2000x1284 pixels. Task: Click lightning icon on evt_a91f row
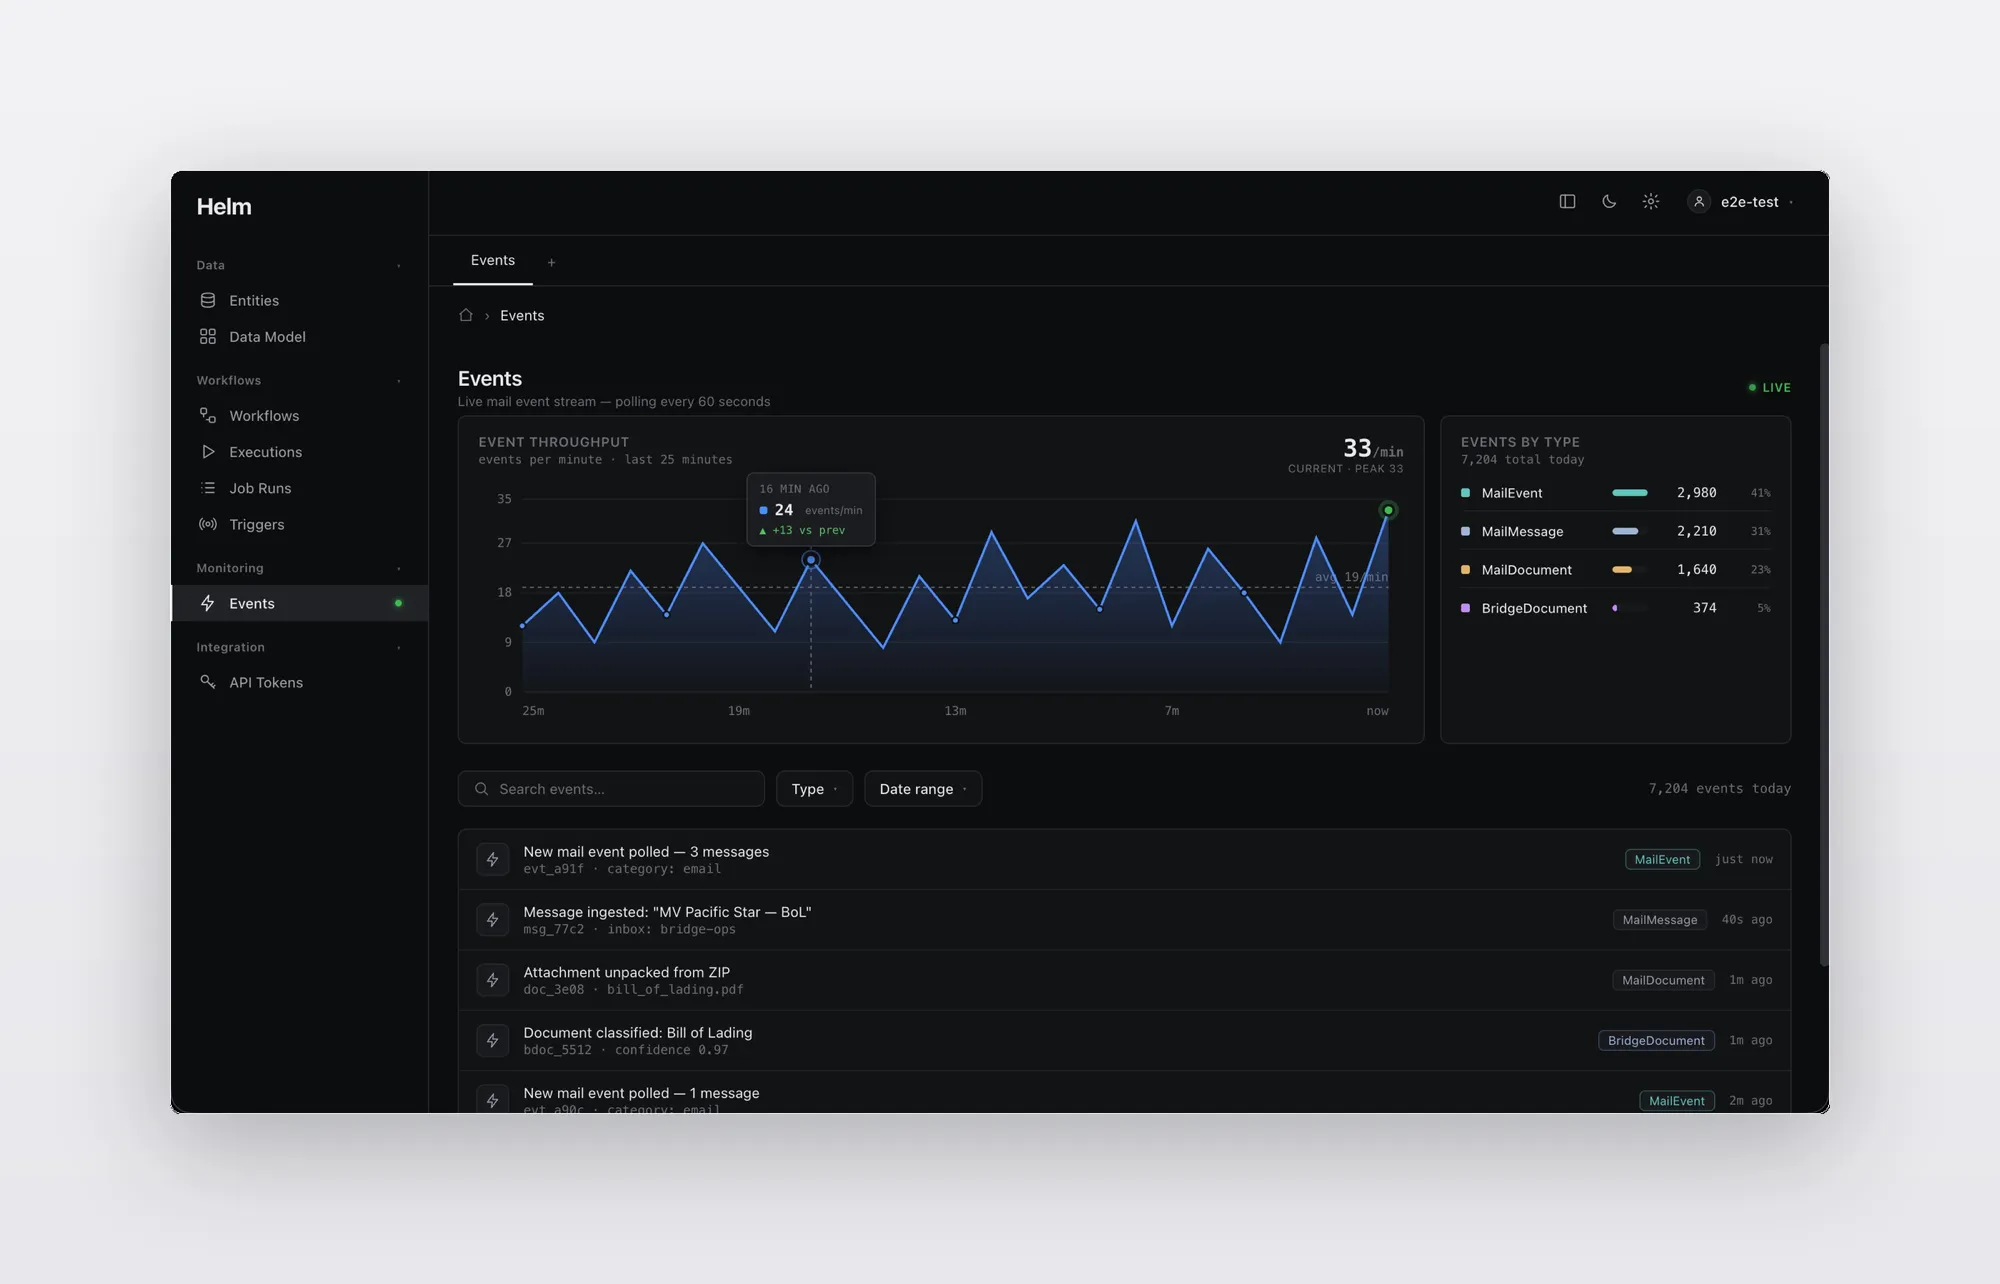pyautogui.click(x=493, y=859)
